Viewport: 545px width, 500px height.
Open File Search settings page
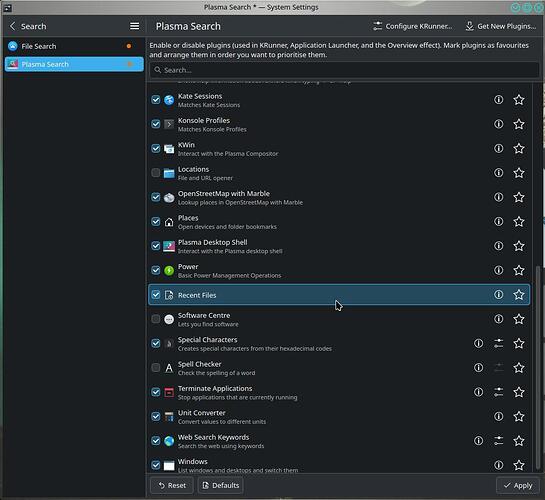74,46
